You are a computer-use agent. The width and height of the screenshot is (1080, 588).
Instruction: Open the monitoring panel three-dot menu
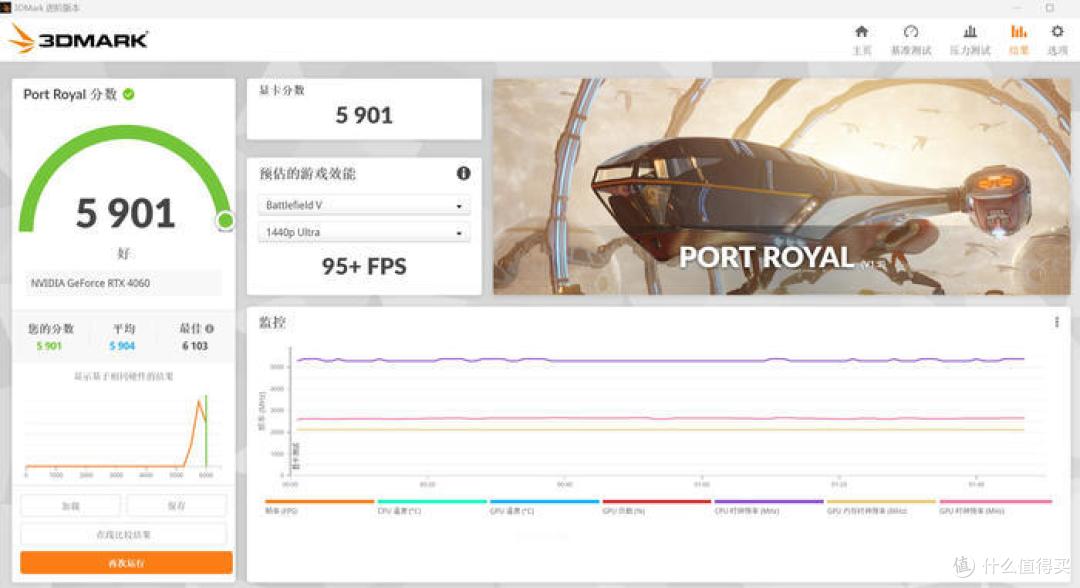[x=1057, y=322]
